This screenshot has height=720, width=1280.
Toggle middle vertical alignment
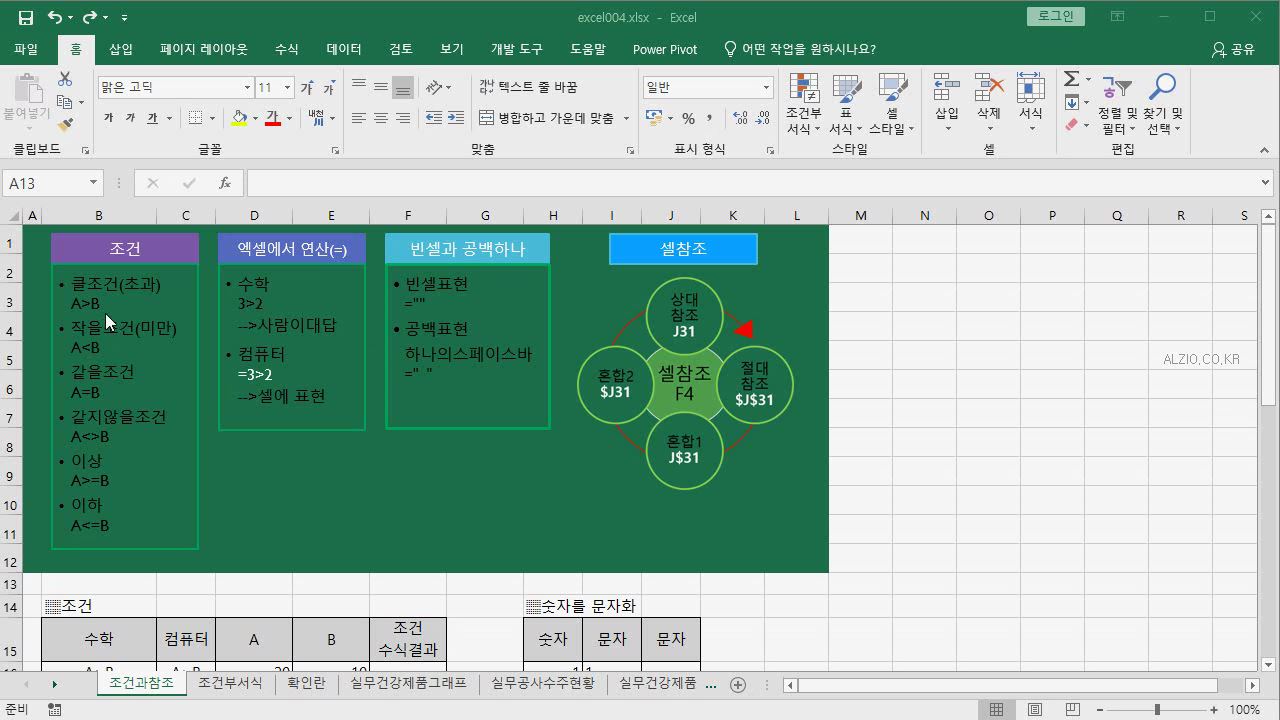[381, 87]
